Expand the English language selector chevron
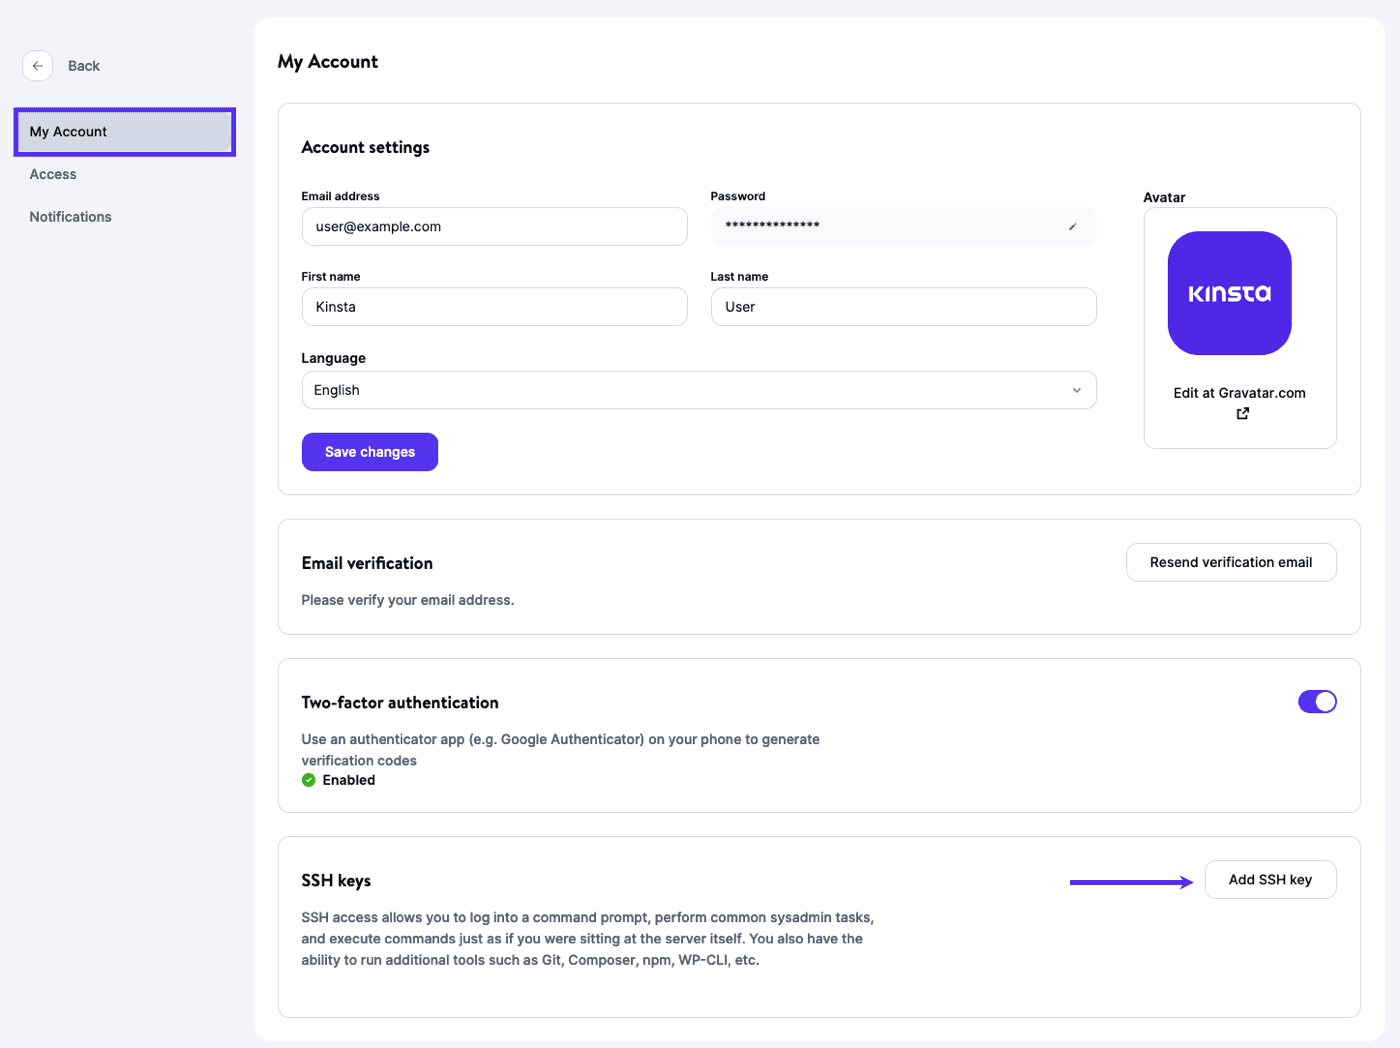Viewport: 1400px width, 1048px height. (x=1075, y=390)
